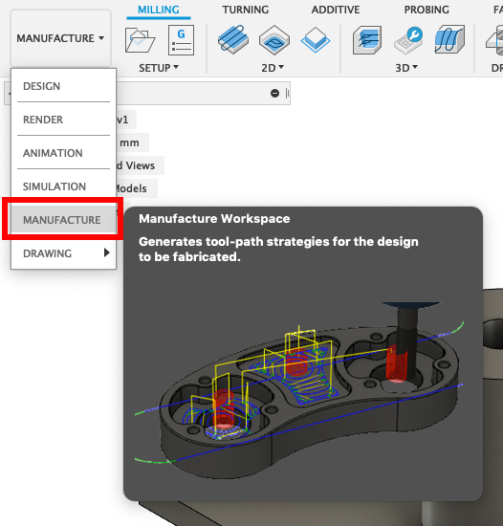Expand the SETUP dropdown menu

coord(159,68)
